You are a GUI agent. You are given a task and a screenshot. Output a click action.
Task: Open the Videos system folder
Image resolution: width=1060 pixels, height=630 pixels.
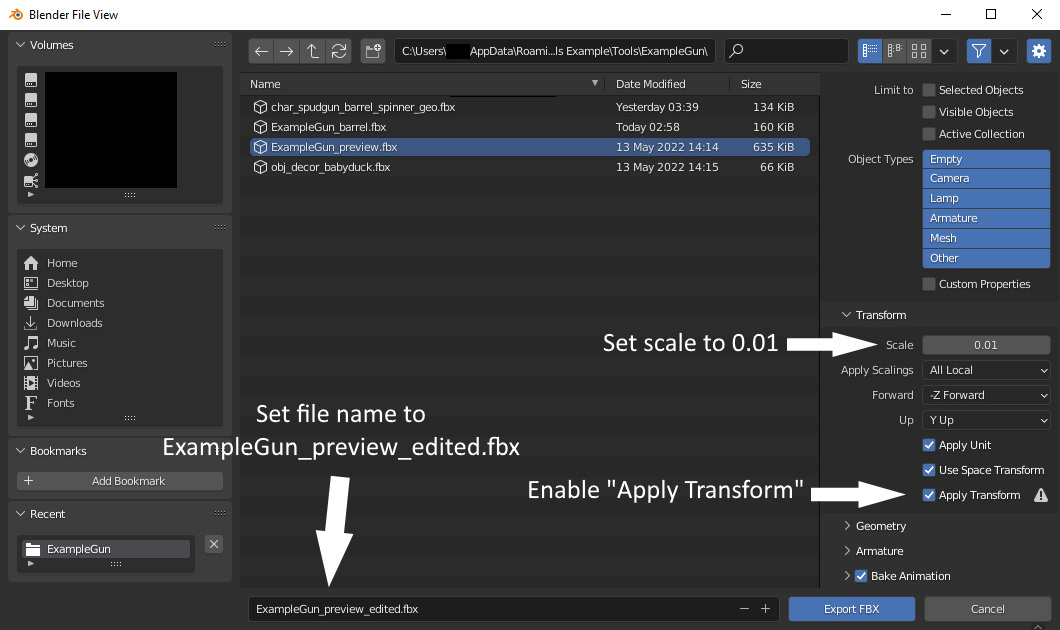tap(64, 383)
